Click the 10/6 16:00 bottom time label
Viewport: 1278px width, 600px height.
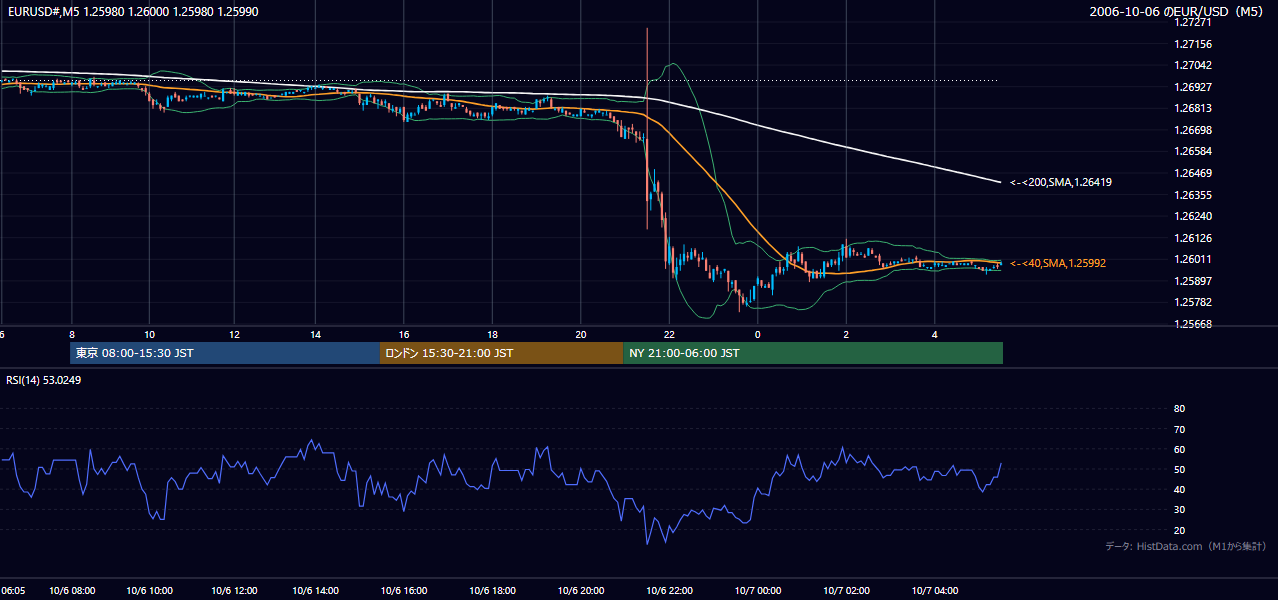point(405,591)
